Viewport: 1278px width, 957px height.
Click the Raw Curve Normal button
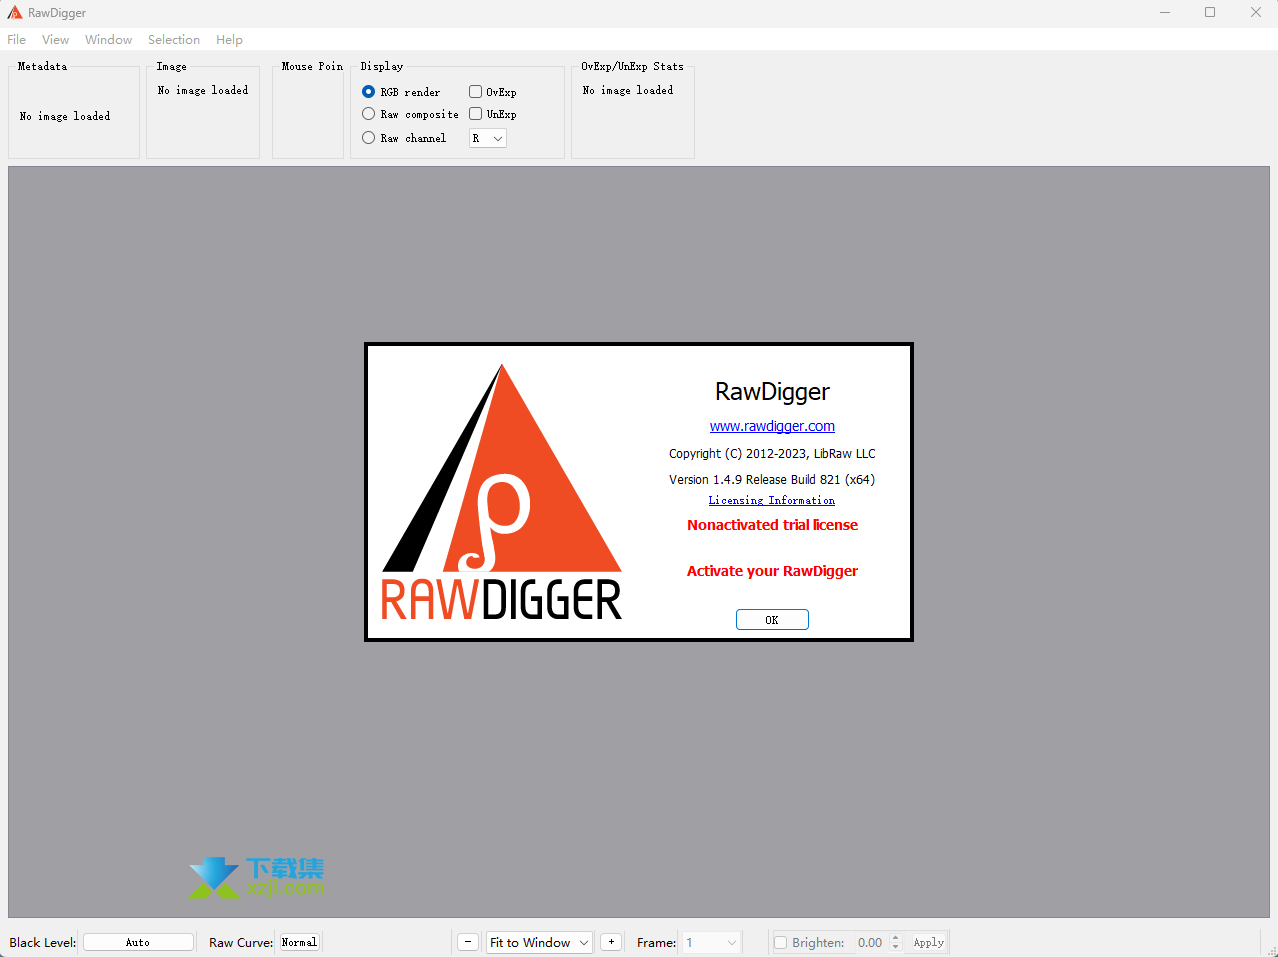point(299,942)
